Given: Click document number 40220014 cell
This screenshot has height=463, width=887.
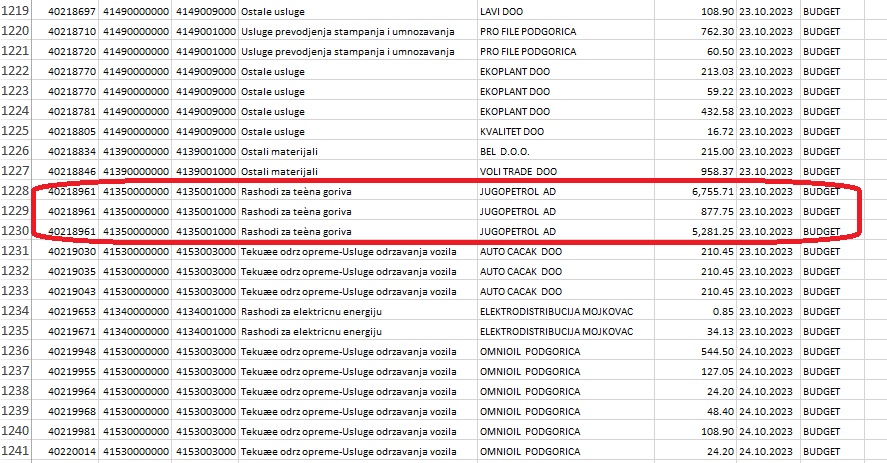Looking at the screenshot, I should click(65, 451).
